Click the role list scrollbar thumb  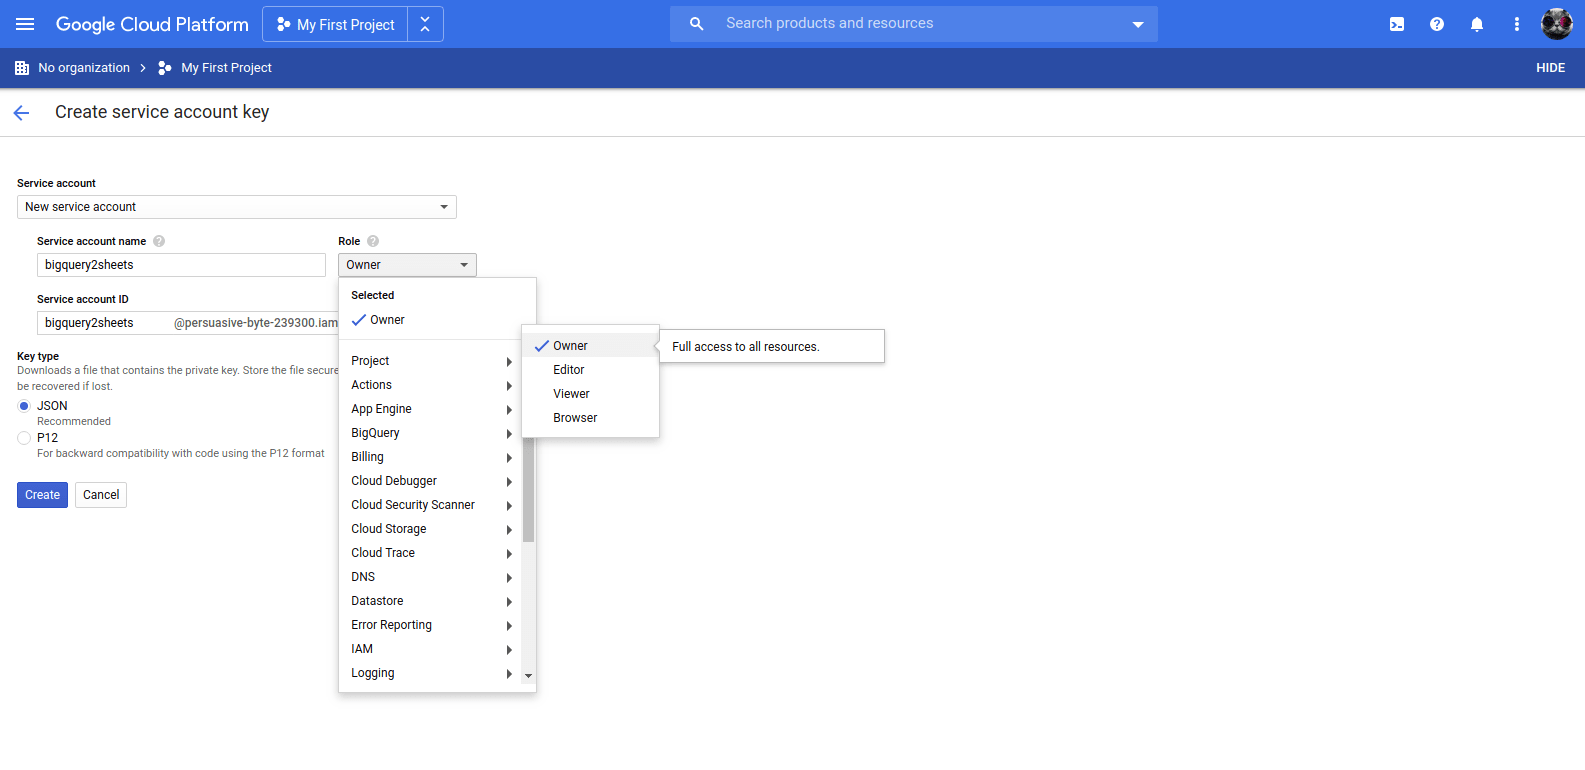point(528,490)
